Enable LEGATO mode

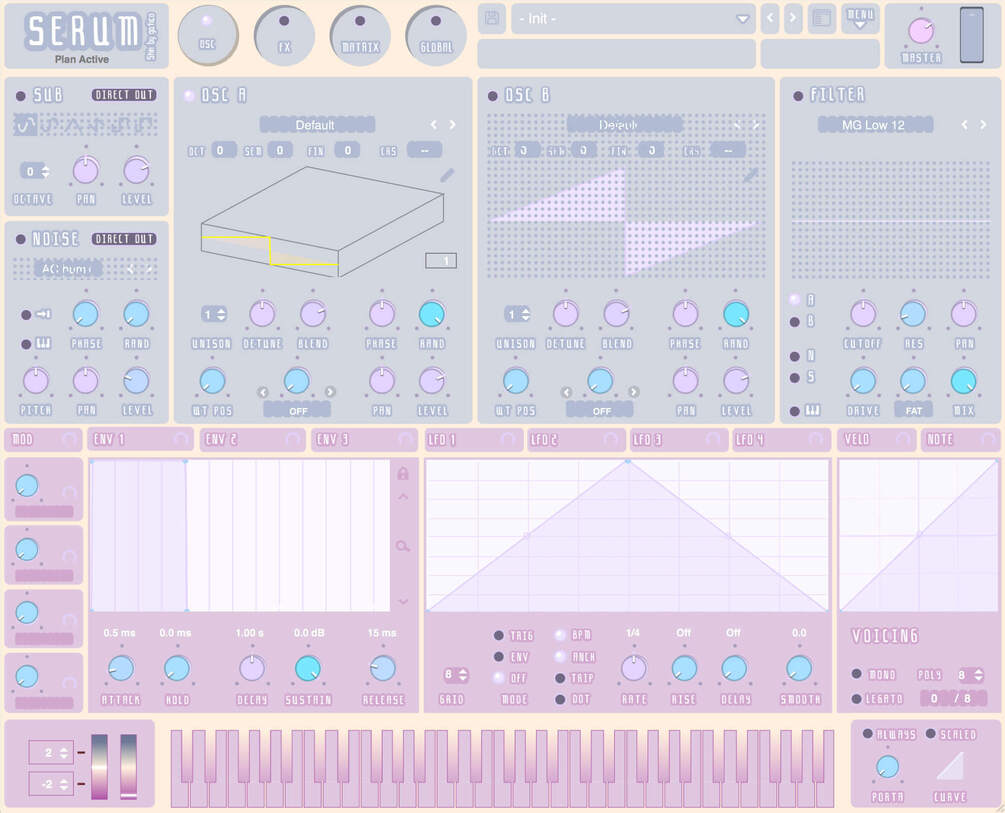click(x=856, y=699)
